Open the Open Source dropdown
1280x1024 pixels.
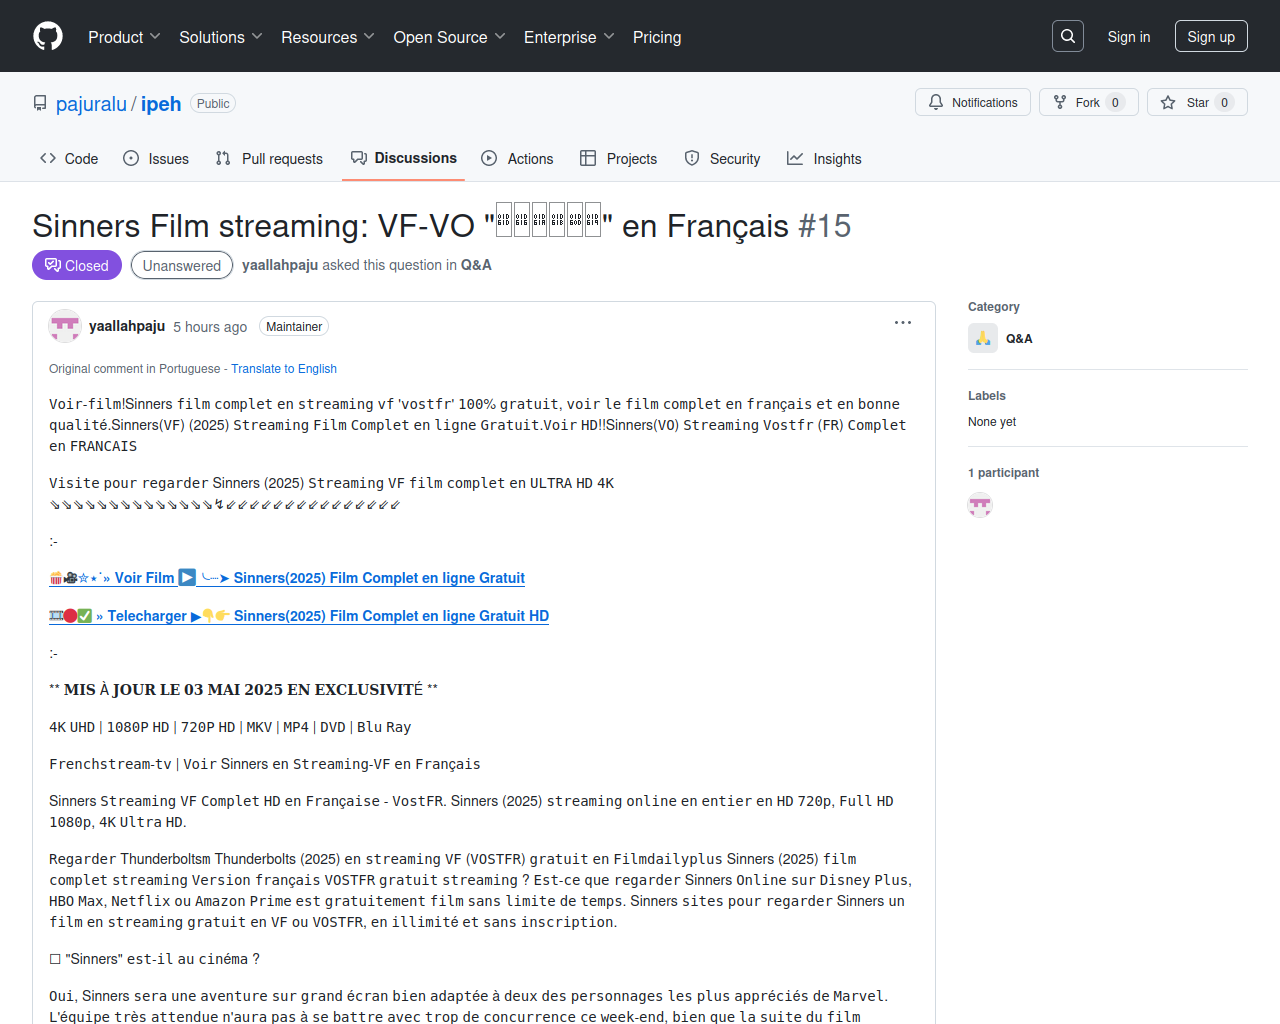click(x=450, y=37)
